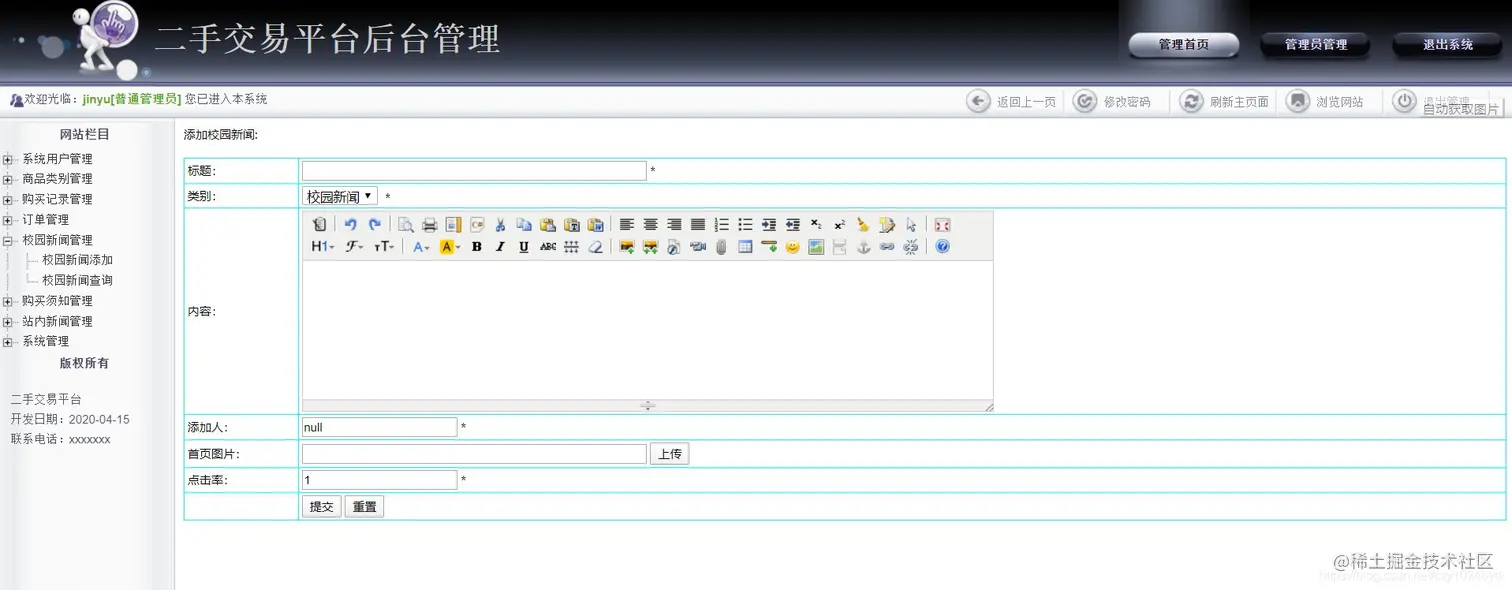This screenshot has height=590, width=1512.
Task: Click the 上传 upload button
Action: click(669, 453)
